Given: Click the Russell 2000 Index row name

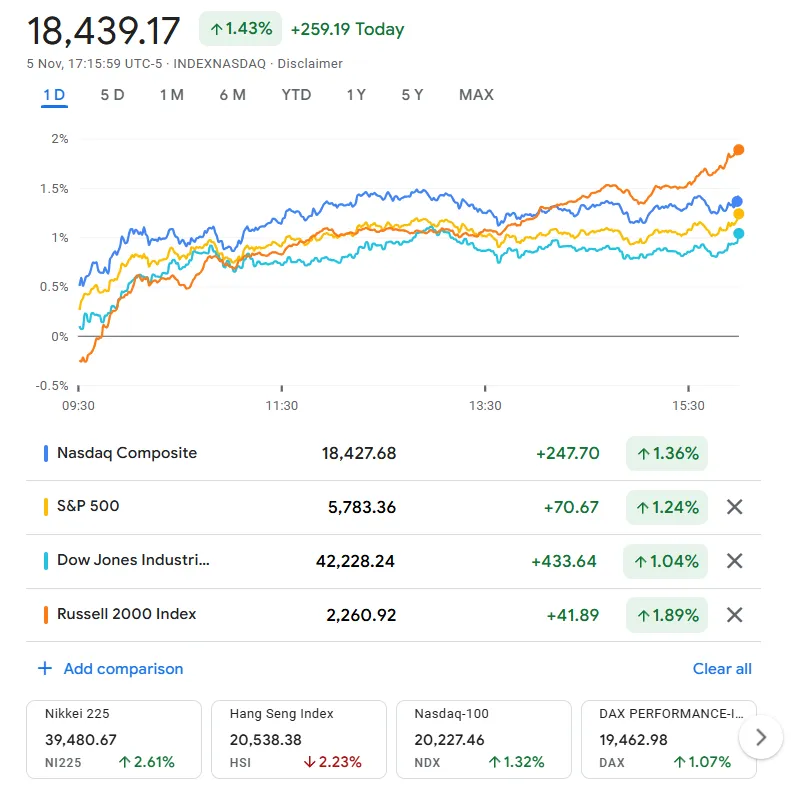Looking at the screenshot, I should (127, 614).
